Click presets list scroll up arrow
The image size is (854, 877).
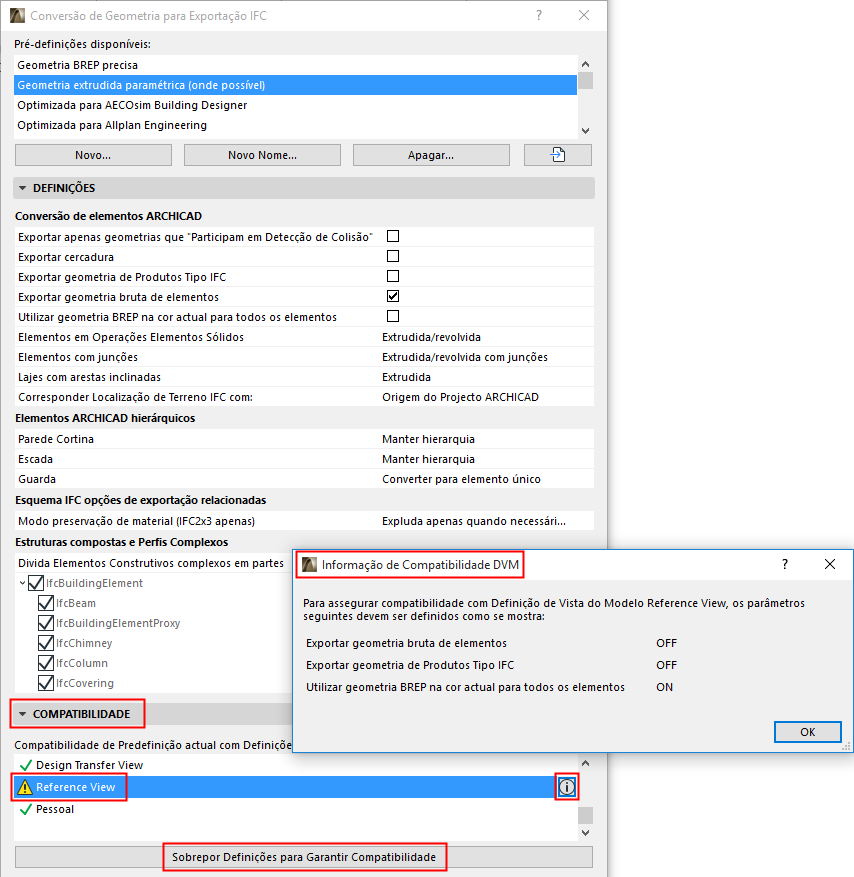tap(586, 64)
